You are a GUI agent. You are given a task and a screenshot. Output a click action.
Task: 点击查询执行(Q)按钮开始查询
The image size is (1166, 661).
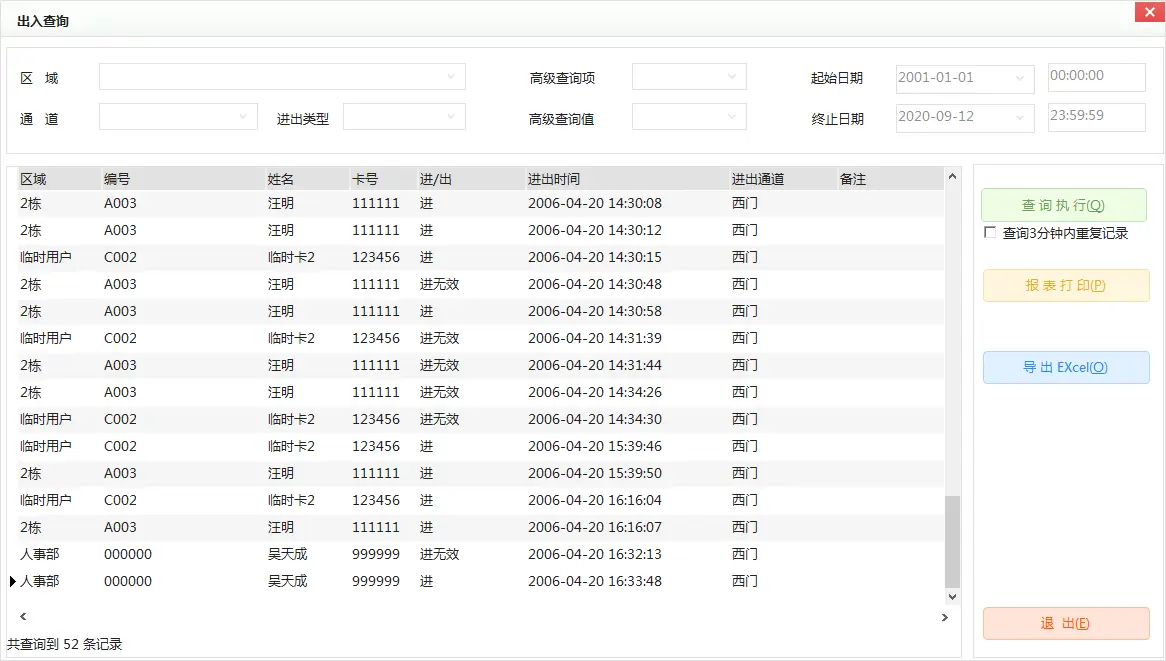(x=1065, y=204)
